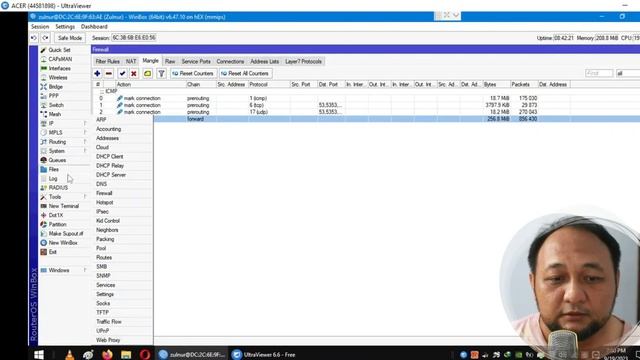
Task: Open Mesh in sidebar
Action: click(x=55, y=114)
